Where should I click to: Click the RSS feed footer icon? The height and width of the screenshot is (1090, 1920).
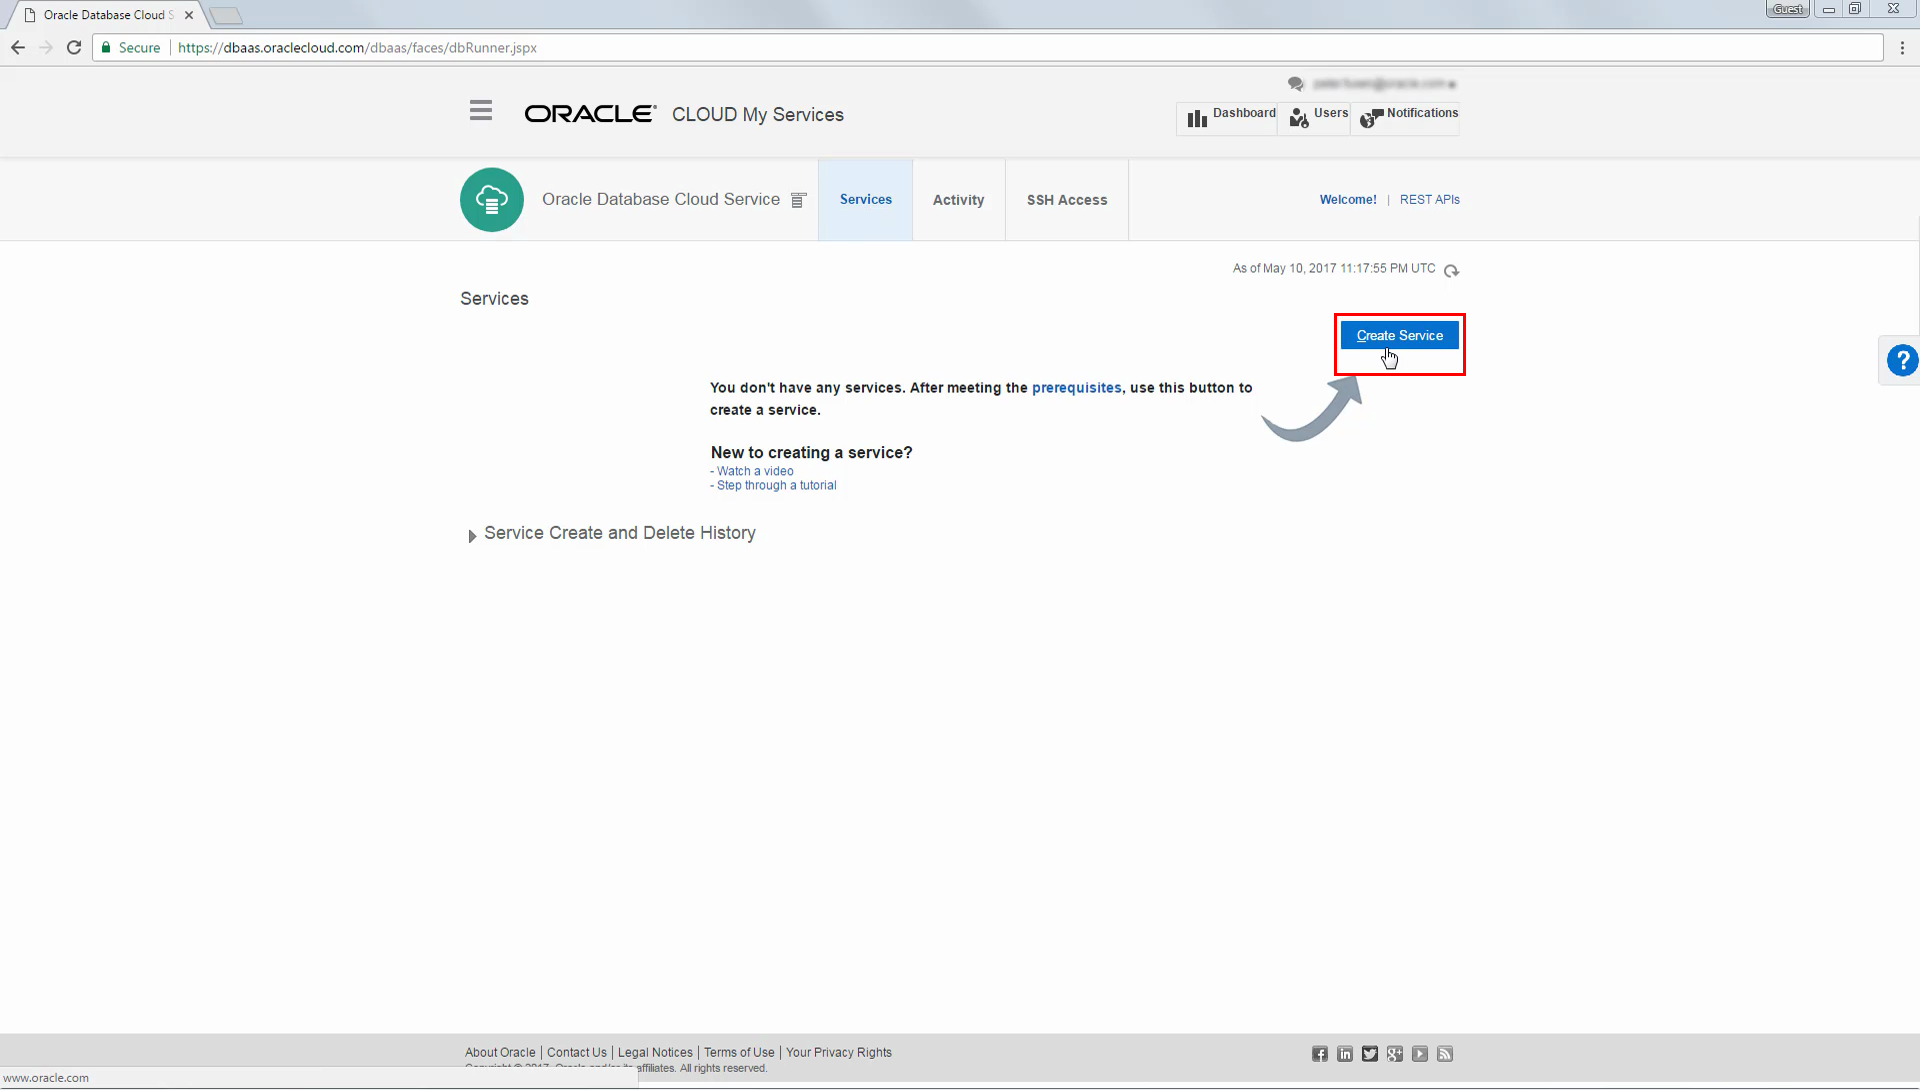pos(1445,1054)
